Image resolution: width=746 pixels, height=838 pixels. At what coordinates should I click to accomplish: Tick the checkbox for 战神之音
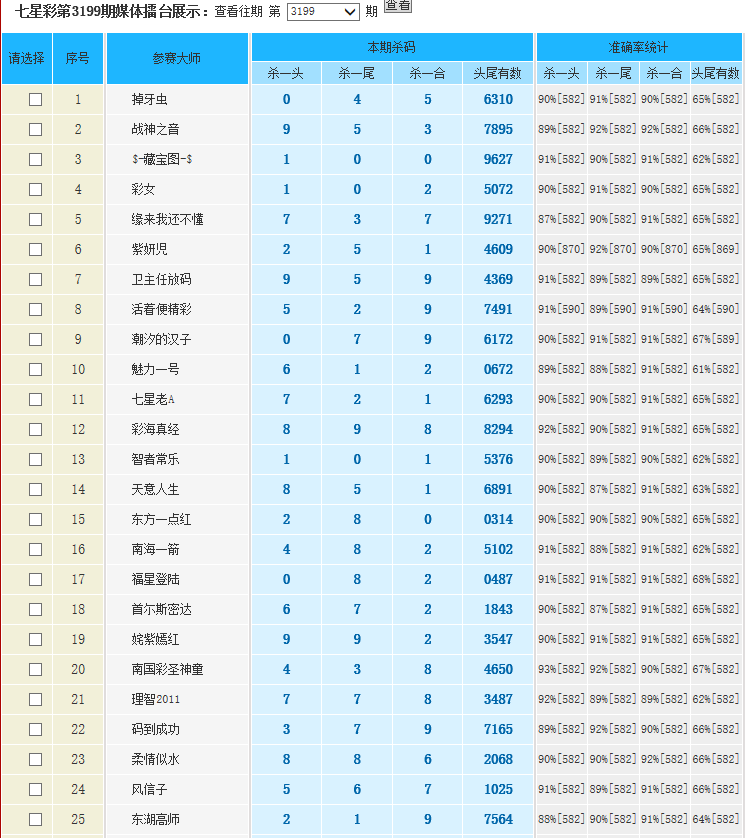click(x=36, y=129)
